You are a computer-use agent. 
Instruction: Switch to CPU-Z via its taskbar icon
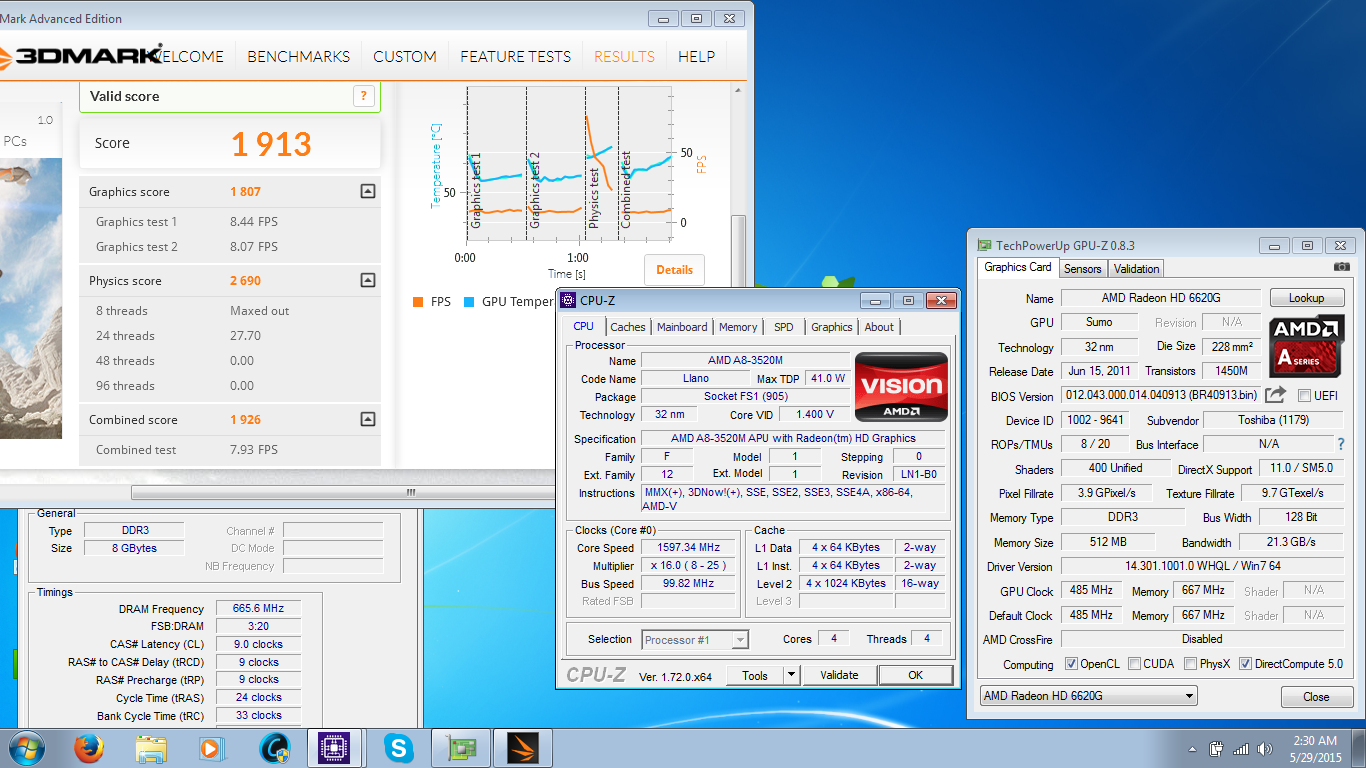pyautogui.click(x=333, y=748)
